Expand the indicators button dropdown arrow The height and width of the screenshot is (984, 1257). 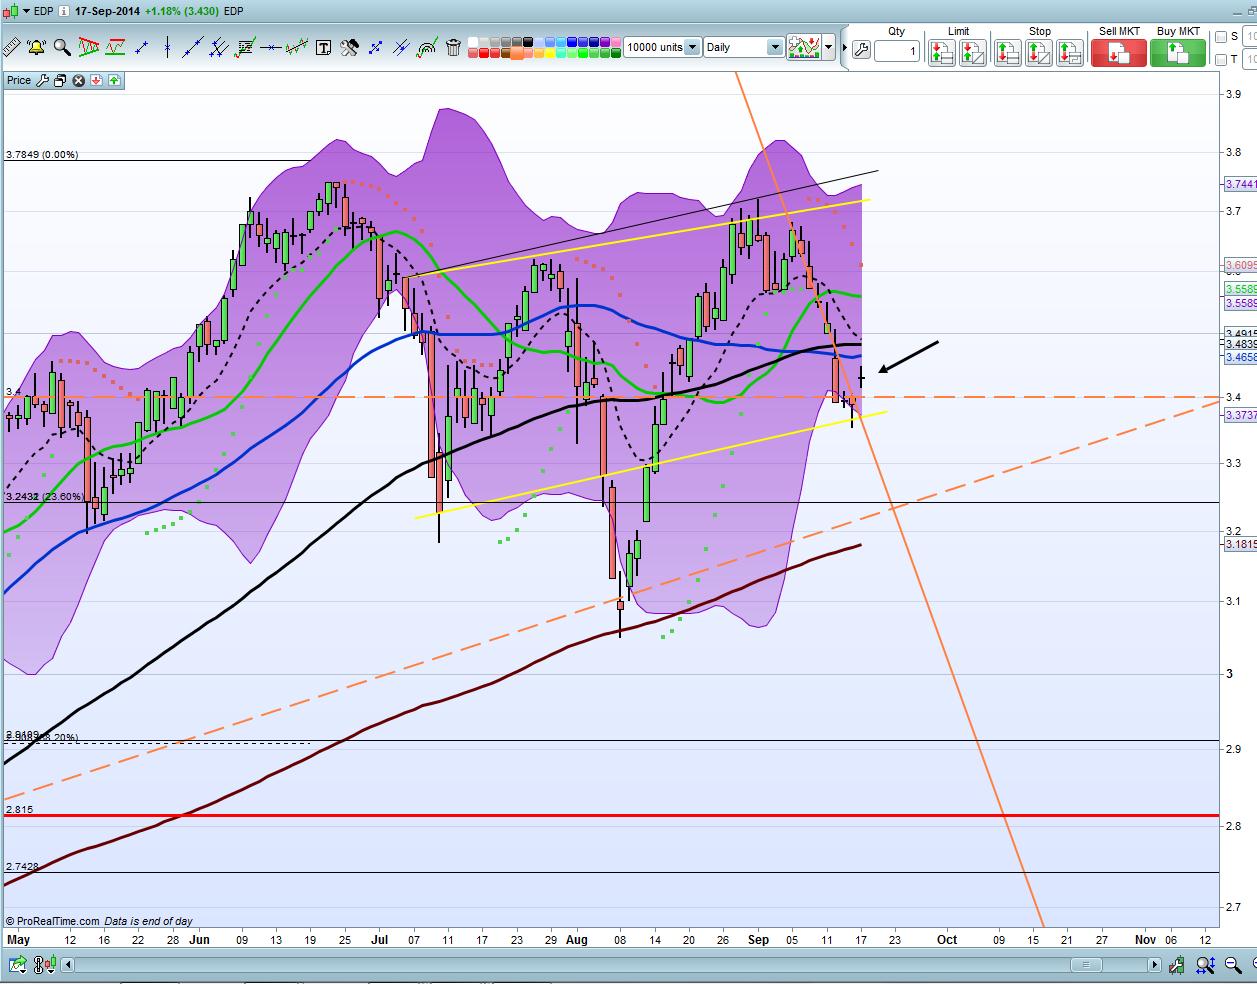pos(829,47)
